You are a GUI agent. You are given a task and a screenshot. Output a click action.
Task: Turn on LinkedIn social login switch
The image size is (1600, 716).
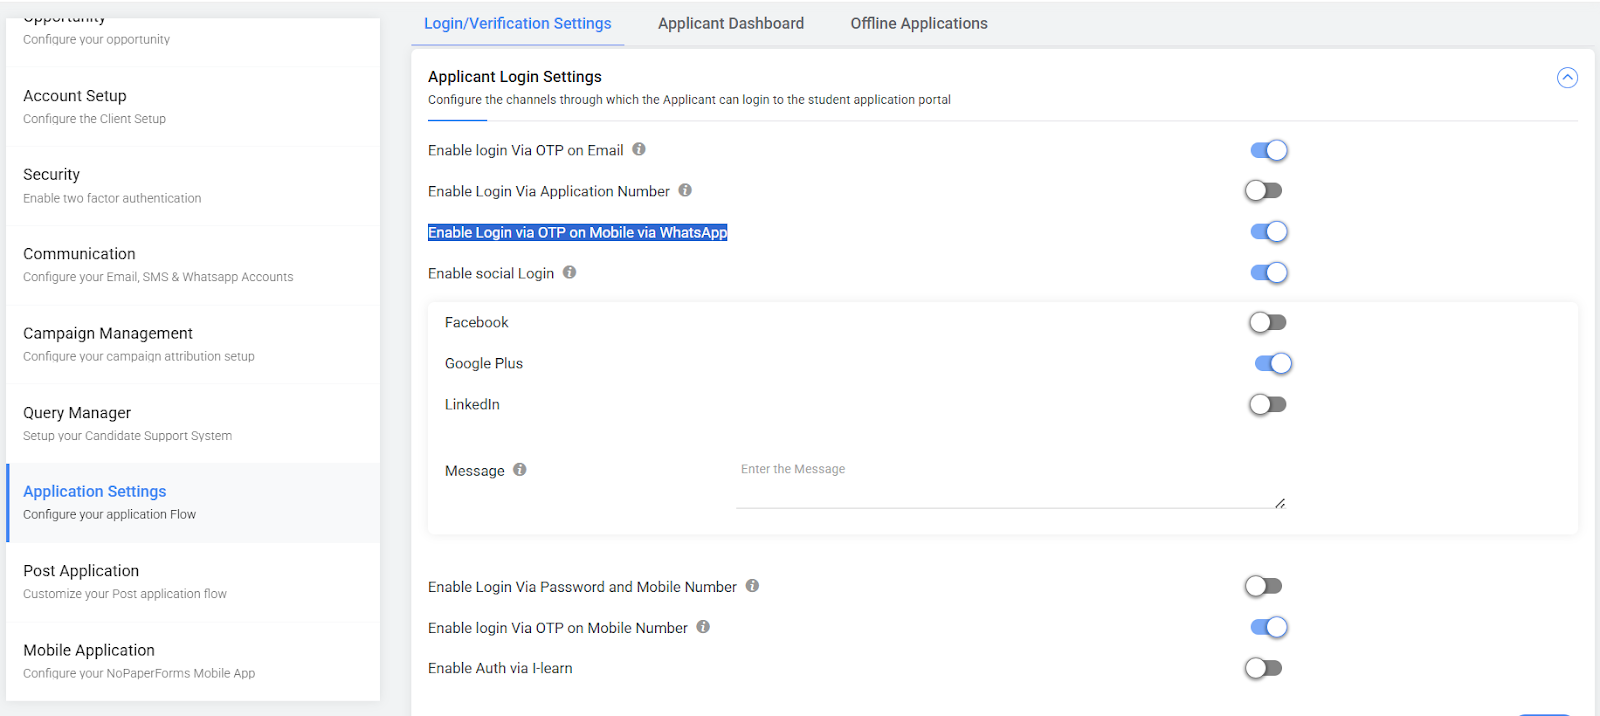pyautogui.click(x=1267, y=404)
